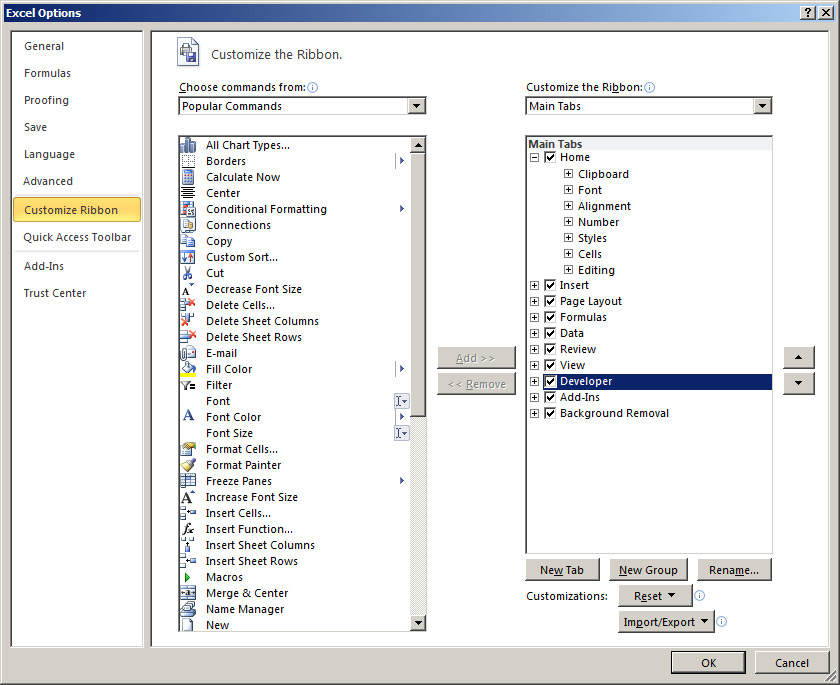Click the Copy command icon

[x=188, y=241]
